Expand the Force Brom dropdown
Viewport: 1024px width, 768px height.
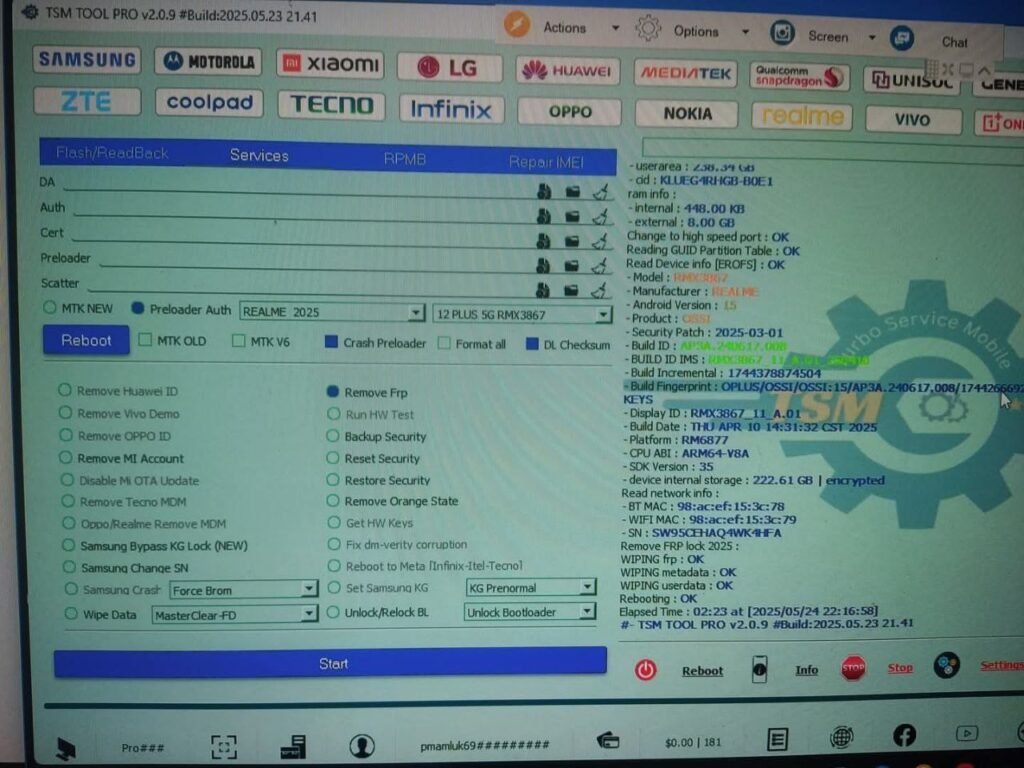(x=243, y=590)
